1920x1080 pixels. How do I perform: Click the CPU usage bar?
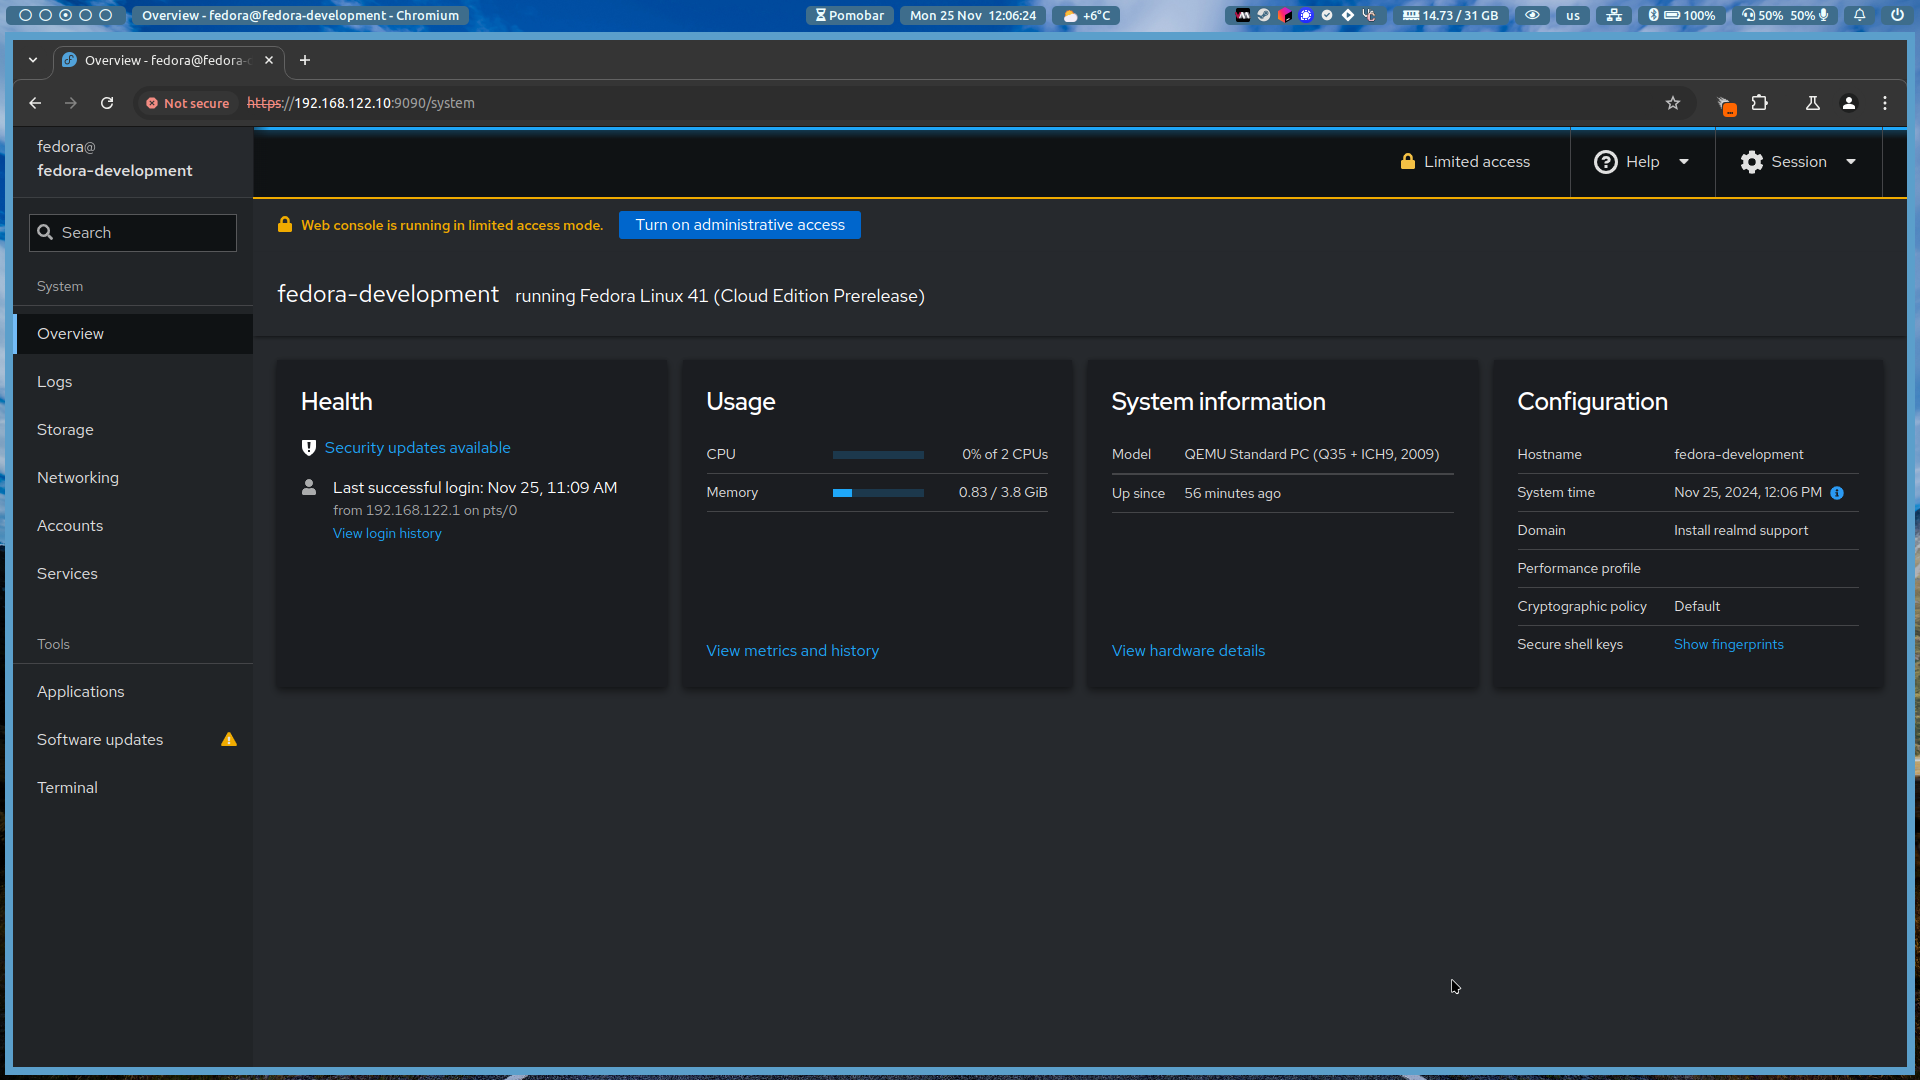(x=878, y=455)
